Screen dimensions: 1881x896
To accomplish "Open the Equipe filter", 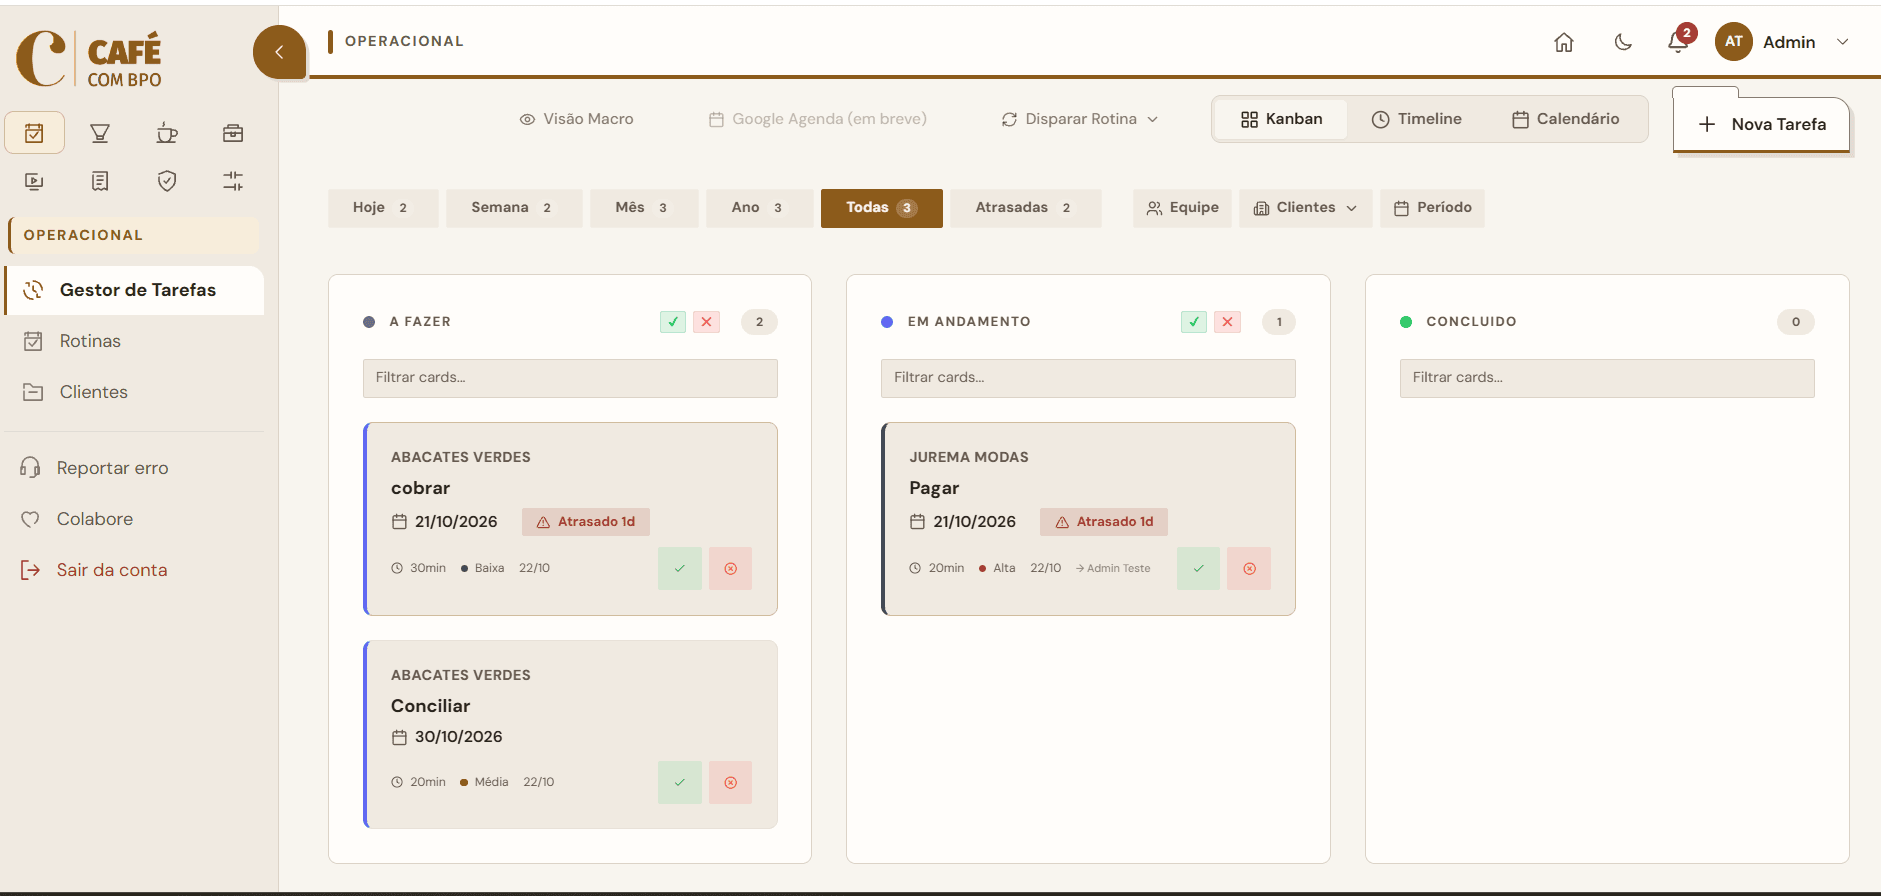I will click(x=1183, y=208).
